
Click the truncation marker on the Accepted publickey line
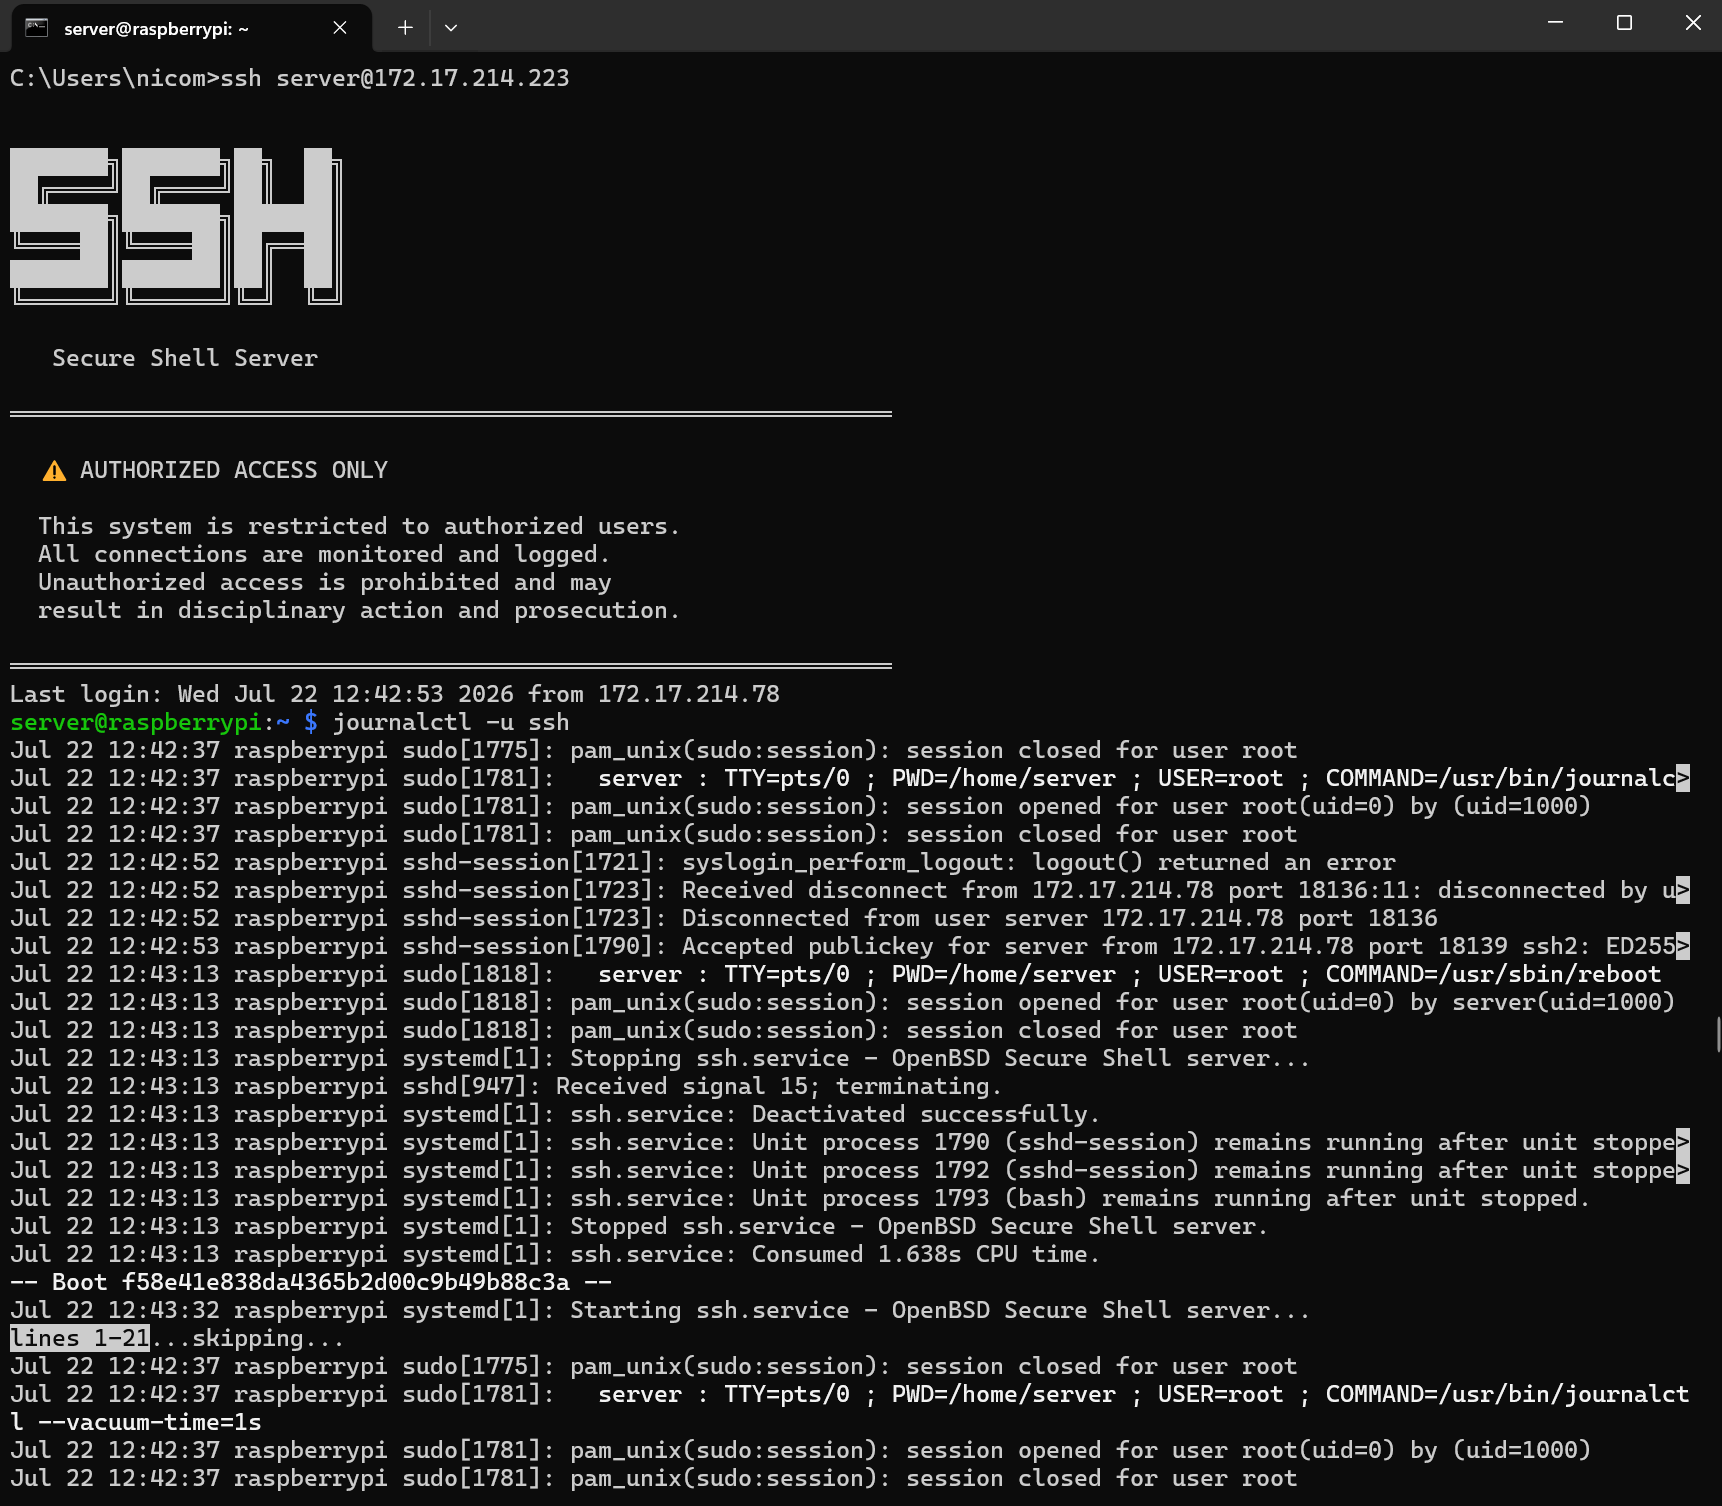[1683, 946]
